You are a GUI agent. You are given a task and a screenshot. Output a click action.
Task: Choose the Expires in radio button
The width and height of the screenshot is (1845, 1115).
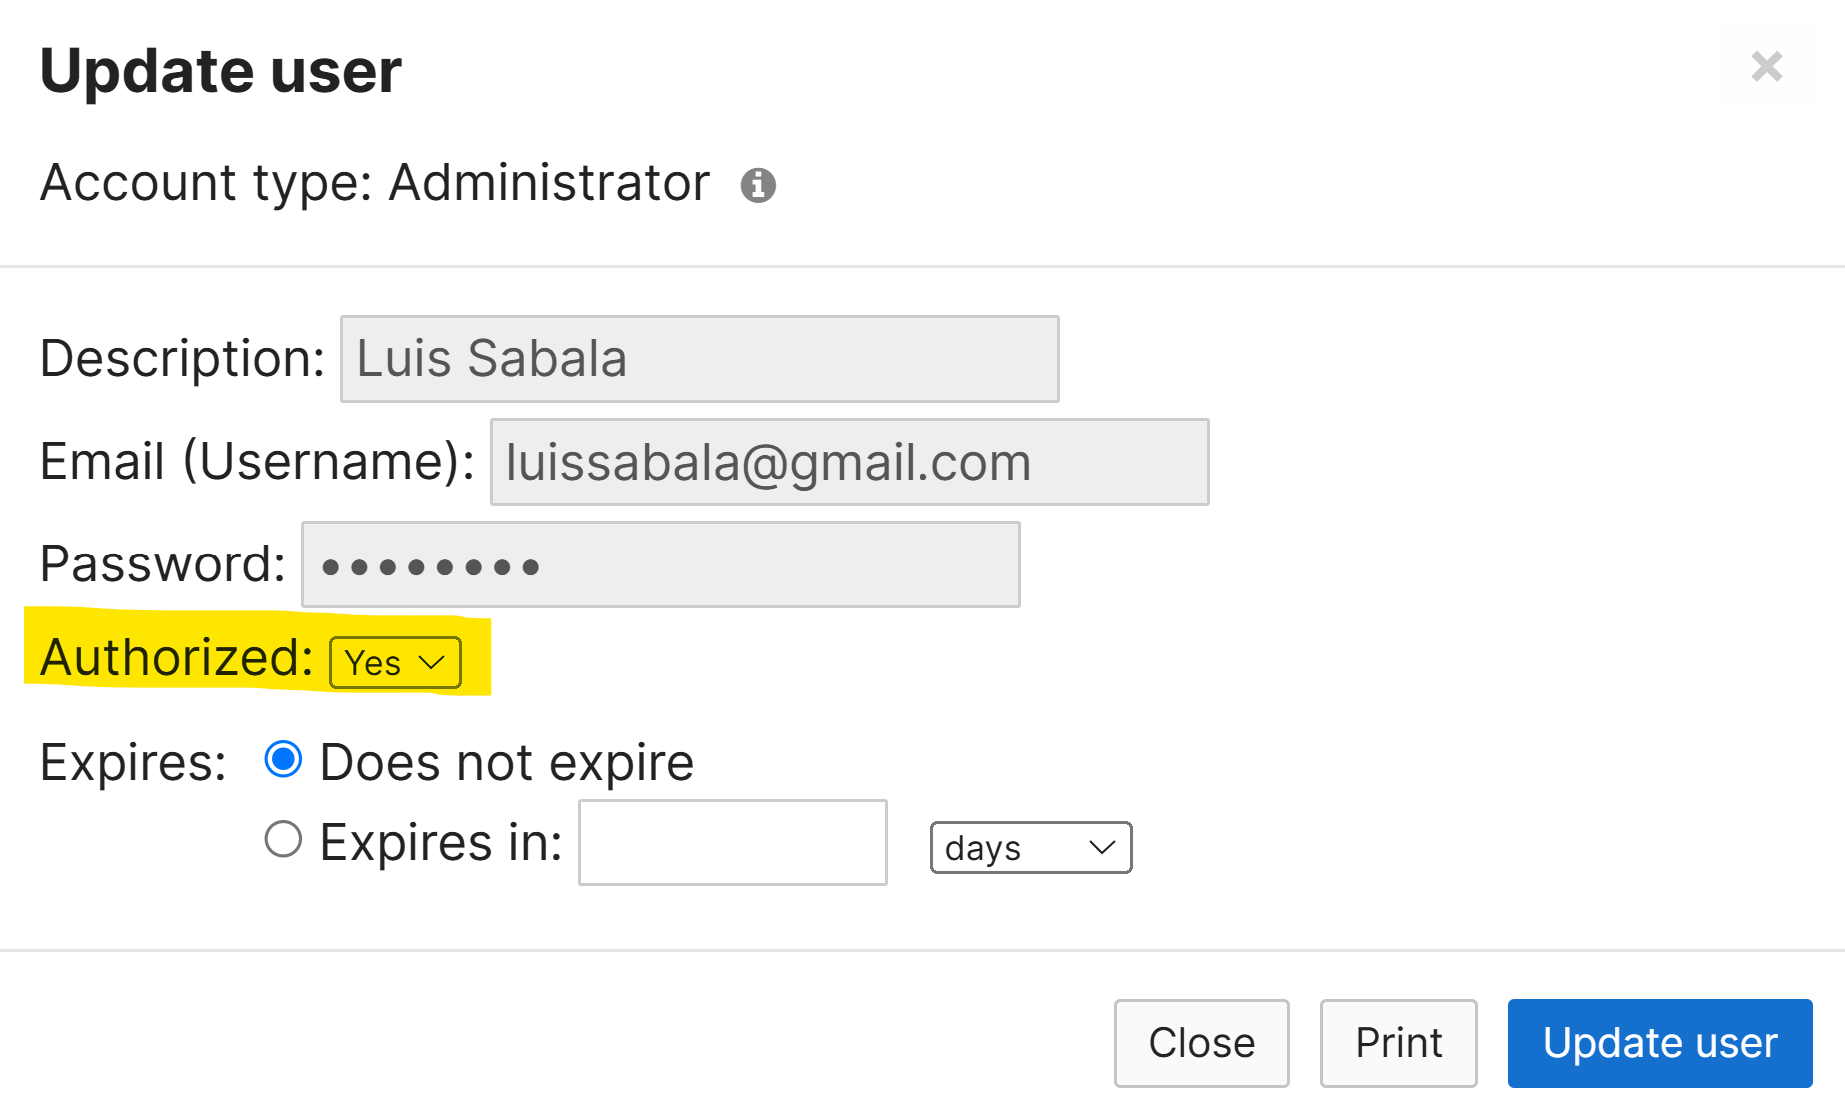coord(283,840)
